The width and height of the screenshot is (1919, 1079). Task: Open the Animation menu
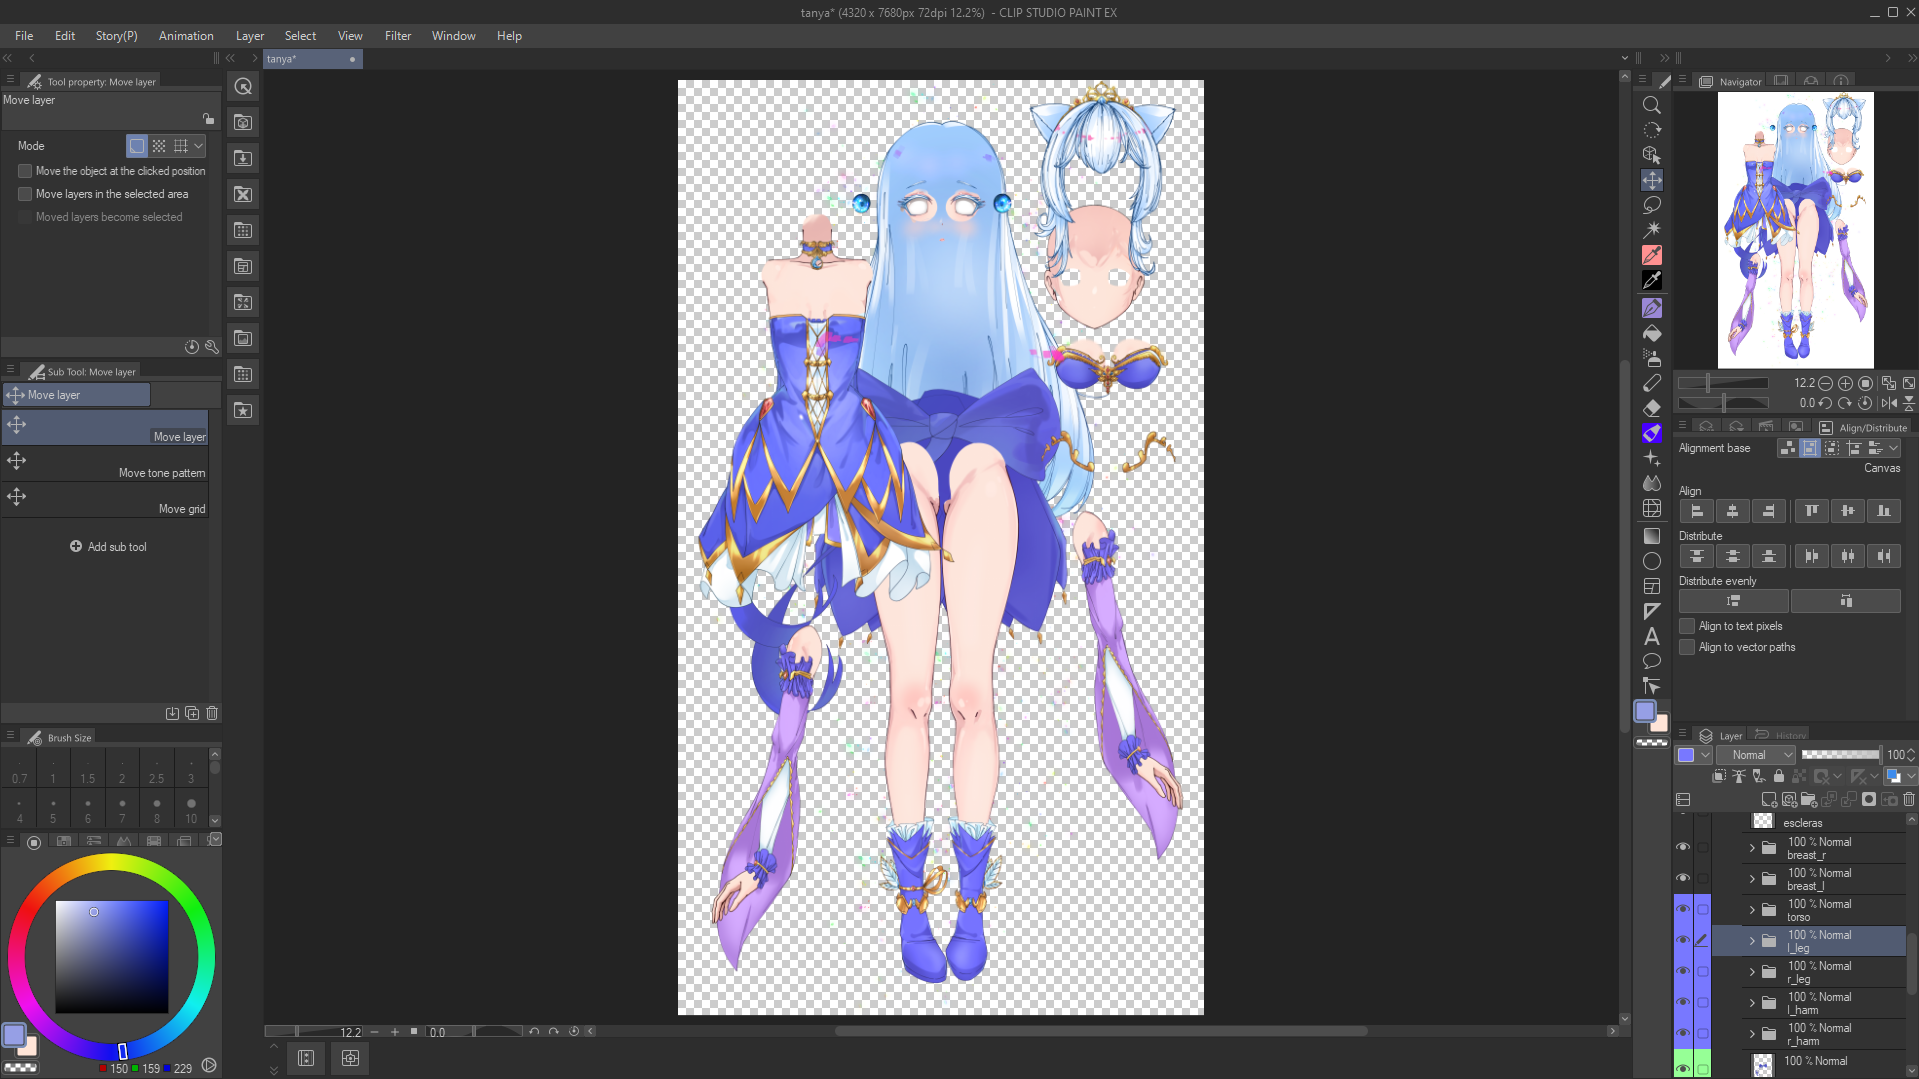click(x=186, y=36)
